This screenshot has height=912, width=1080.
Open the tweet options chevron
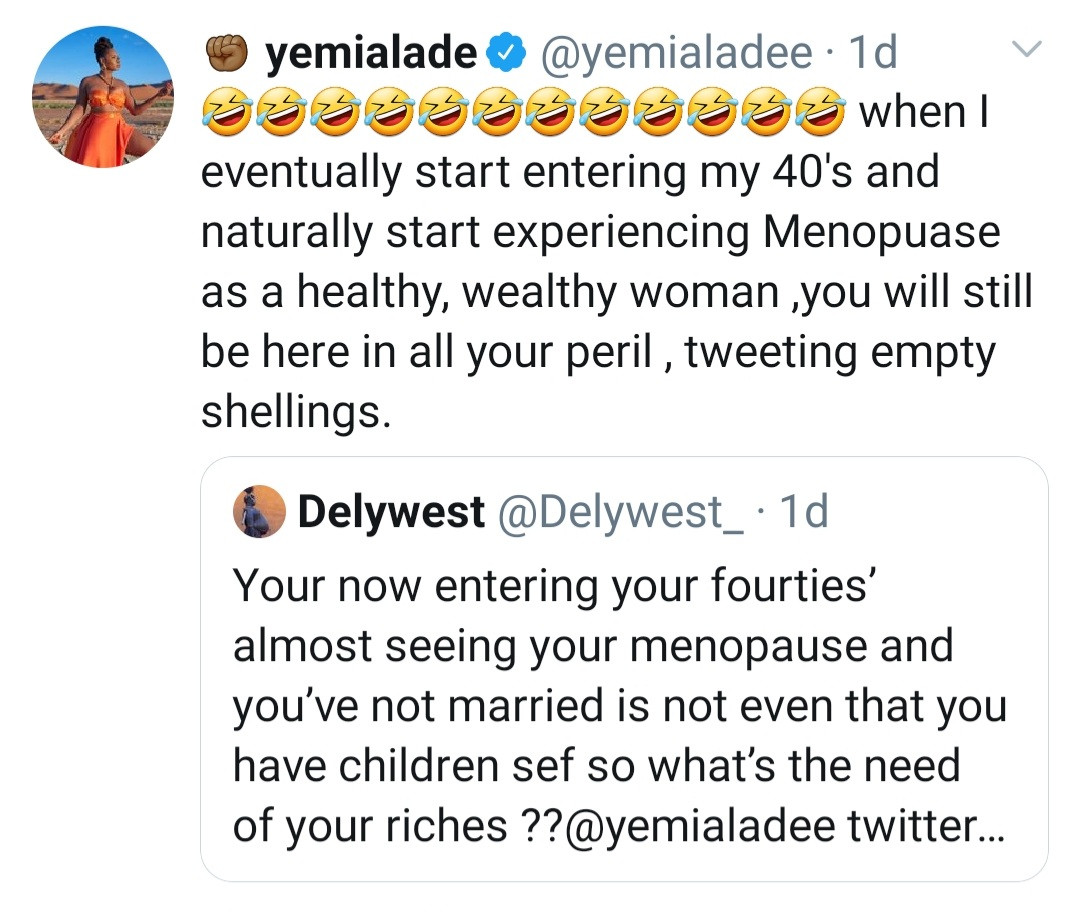coord(1026,49)
